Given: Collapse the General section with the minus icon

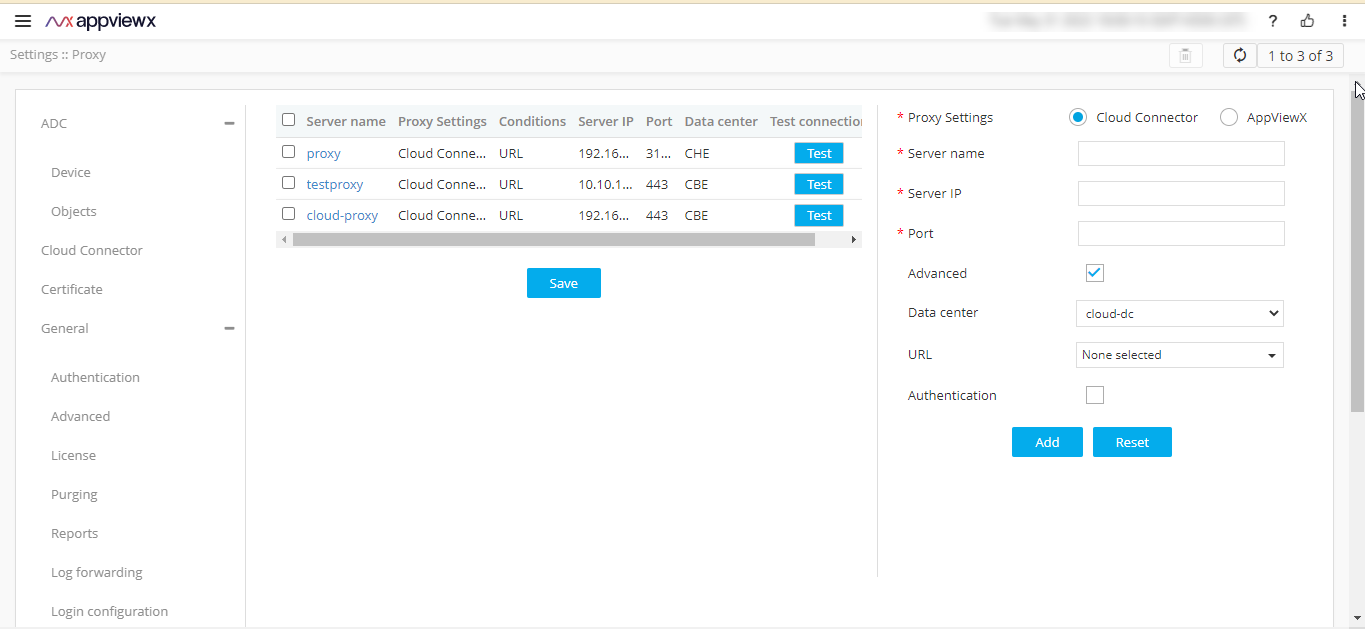Looking at the screenshot, I should 229,329.
